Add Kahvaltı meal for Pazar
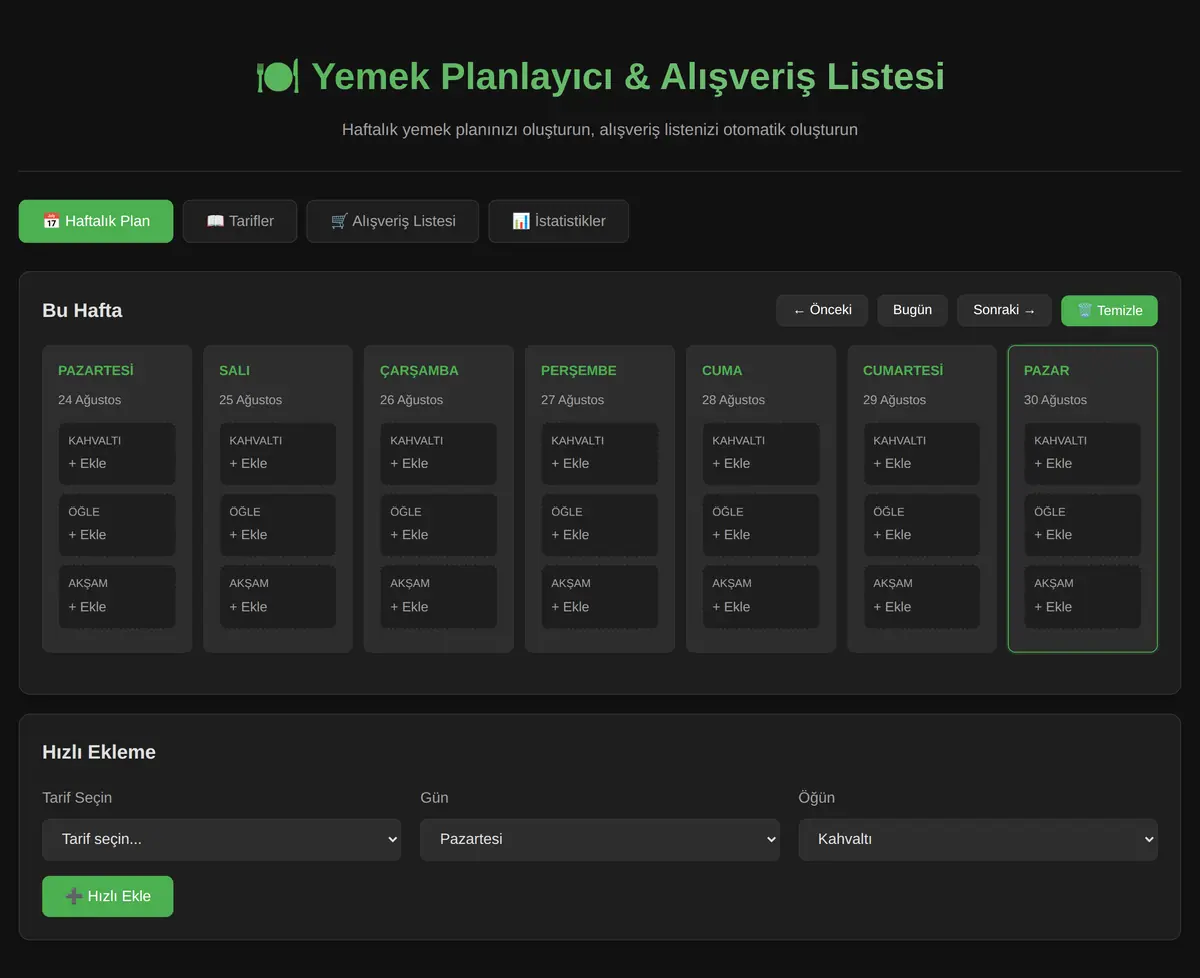The height and width of the screenshot is (978, 1200). [1083, 453]
